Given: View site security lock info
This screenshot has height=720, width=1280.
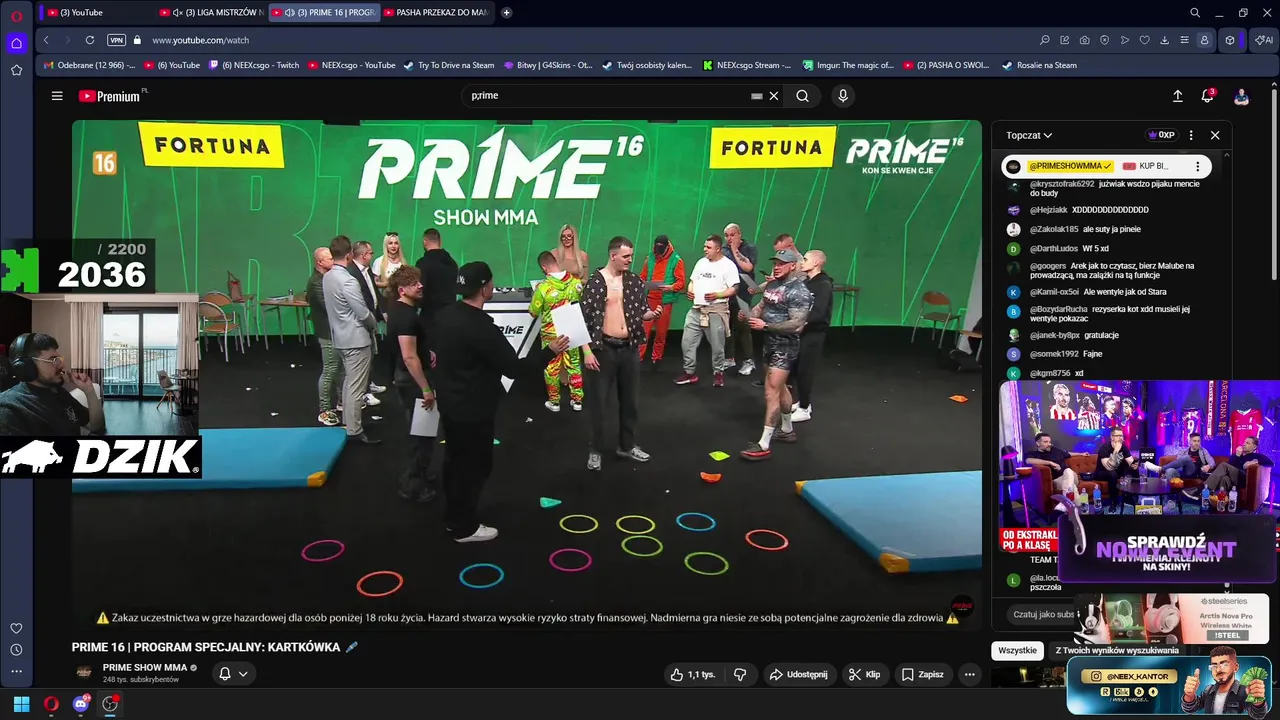Looking at the screenshot, I should pyautogui.click(x=137, y=40).
